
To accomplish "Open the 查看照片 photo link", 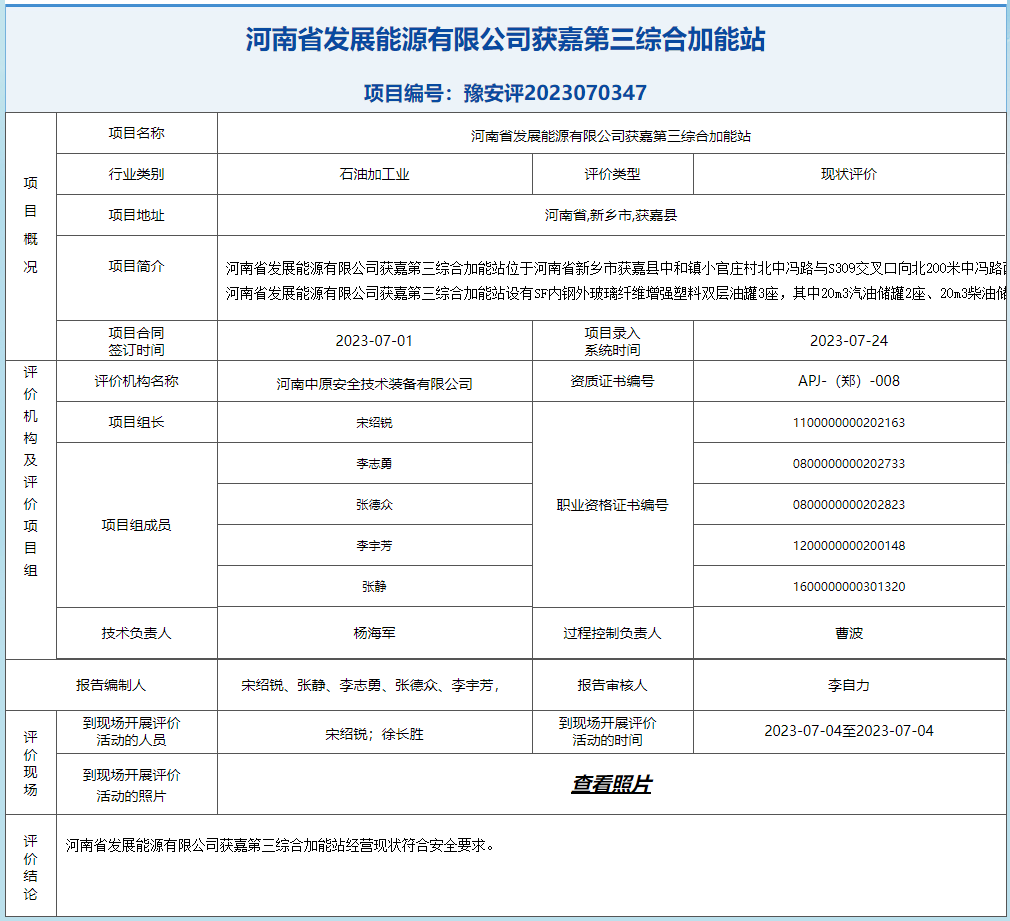I will click(611, 784).
